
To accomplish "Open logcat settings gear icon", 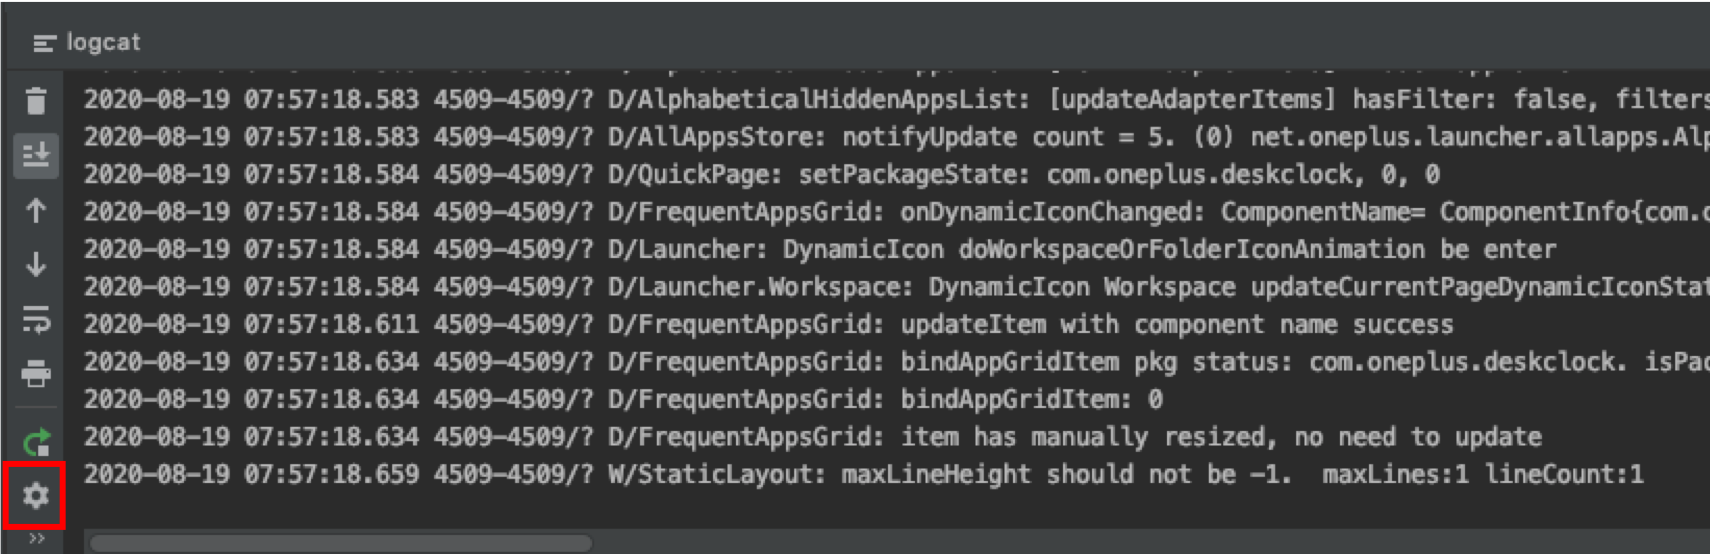I will click(x=36, y=495).
